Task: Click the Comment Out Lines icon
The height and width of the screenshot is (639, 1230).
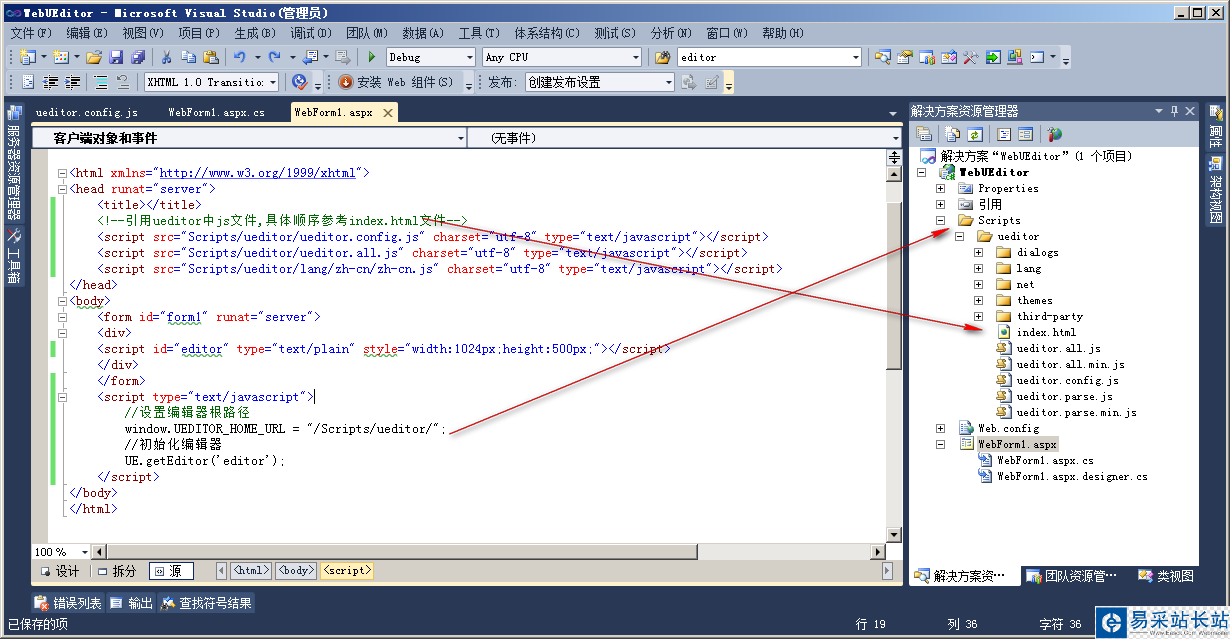Action: point(102,82)
